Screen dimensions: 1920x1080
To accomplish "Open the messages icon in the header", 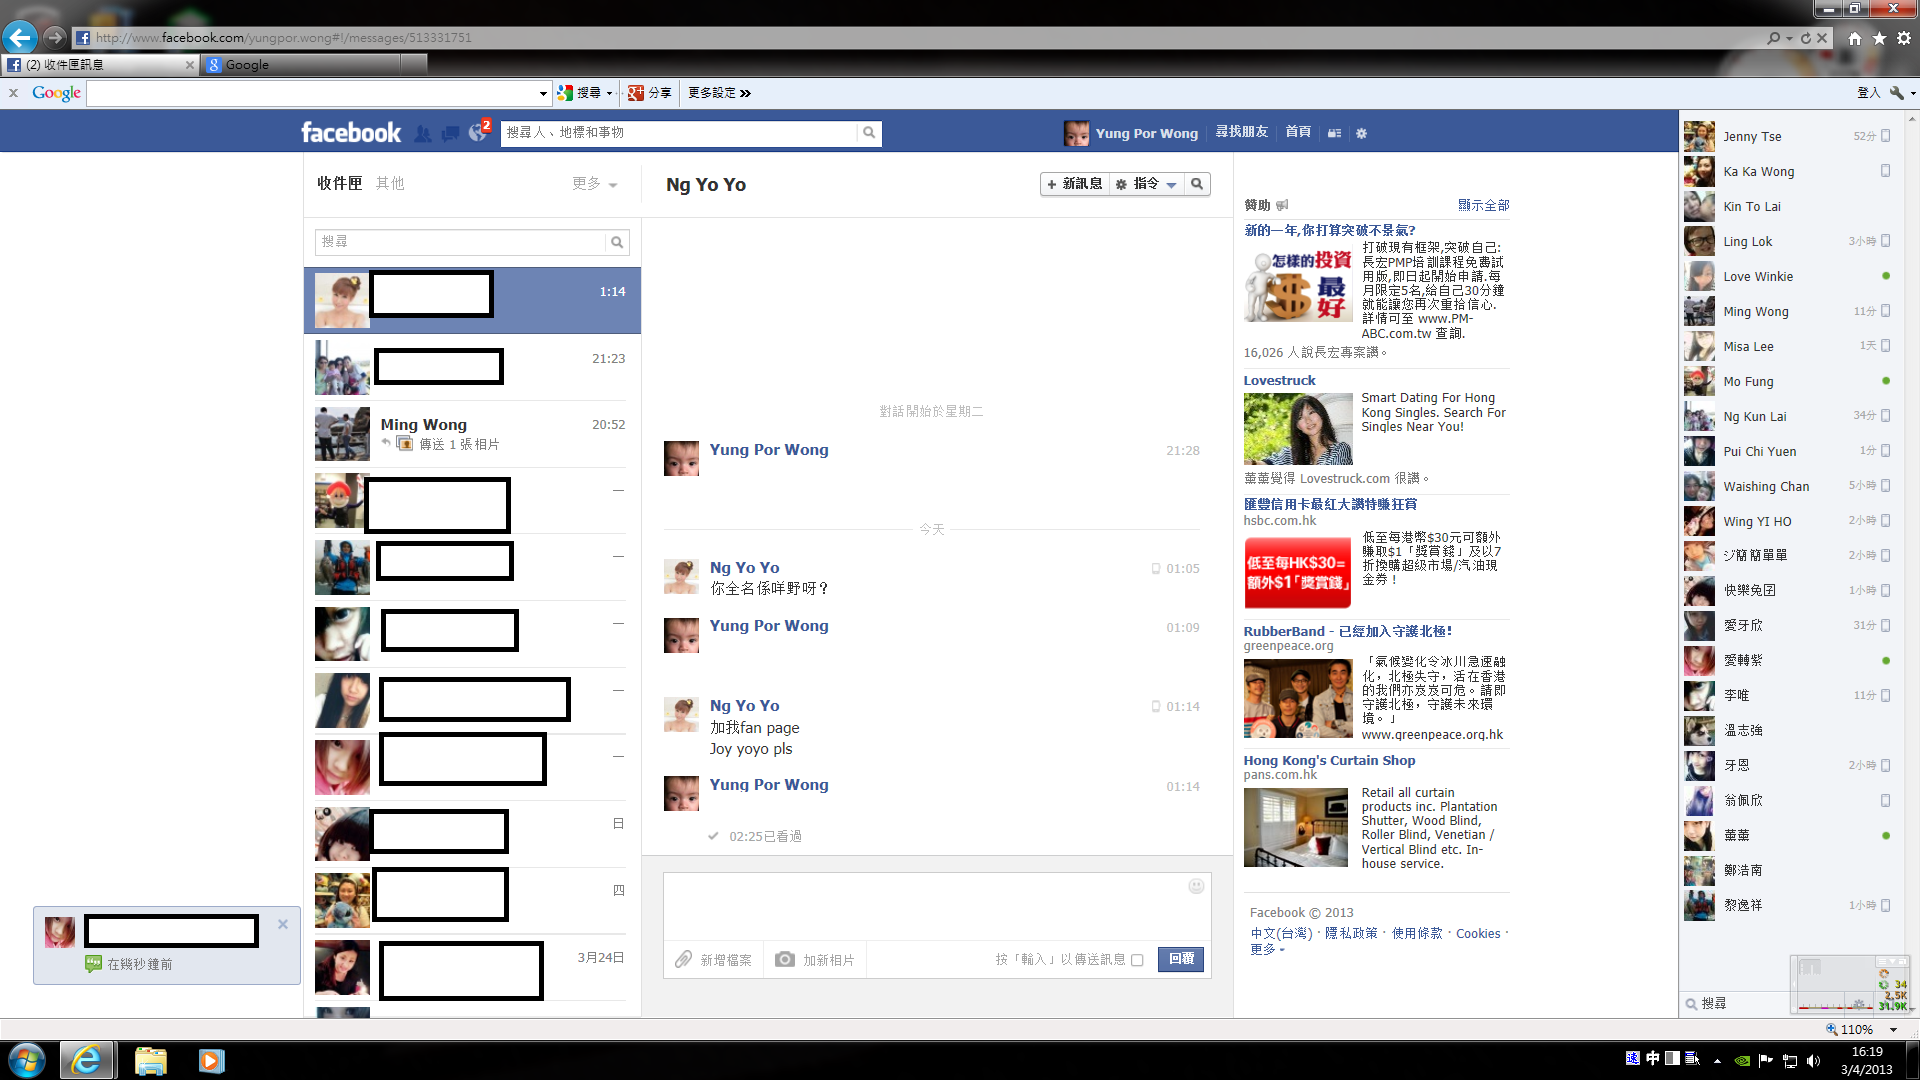I will click(451, 133).
